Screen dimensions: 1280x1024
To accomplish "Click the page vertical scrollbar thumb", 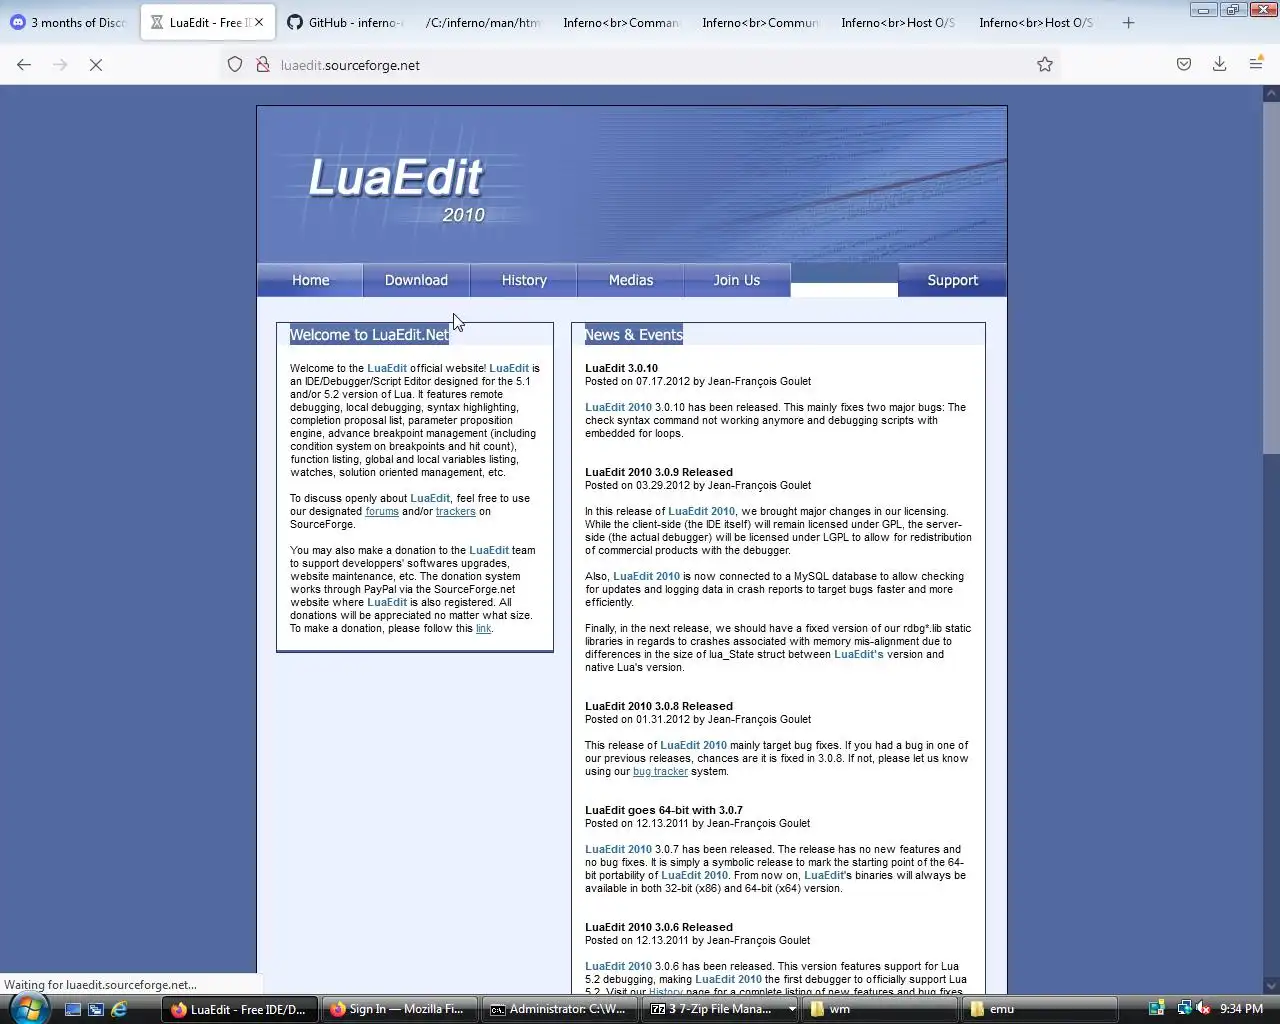I will 1271,278.
